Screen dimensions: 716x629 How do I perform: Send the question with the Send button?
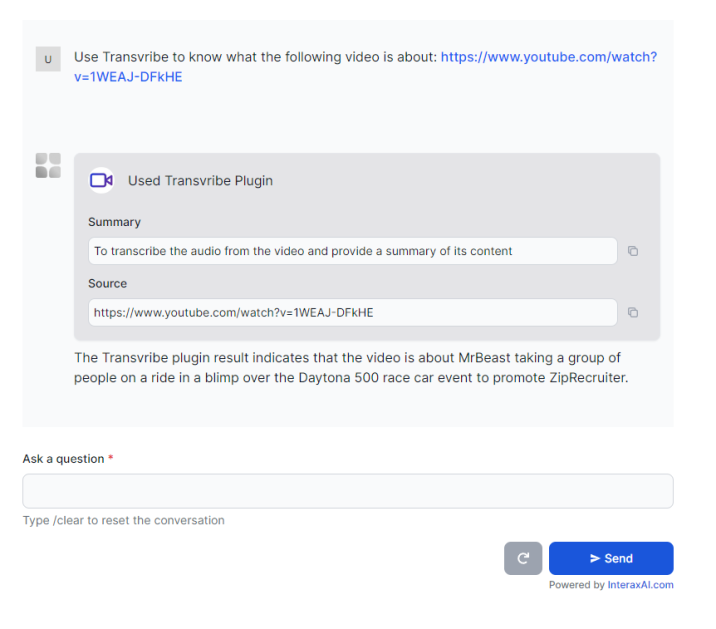611,558
